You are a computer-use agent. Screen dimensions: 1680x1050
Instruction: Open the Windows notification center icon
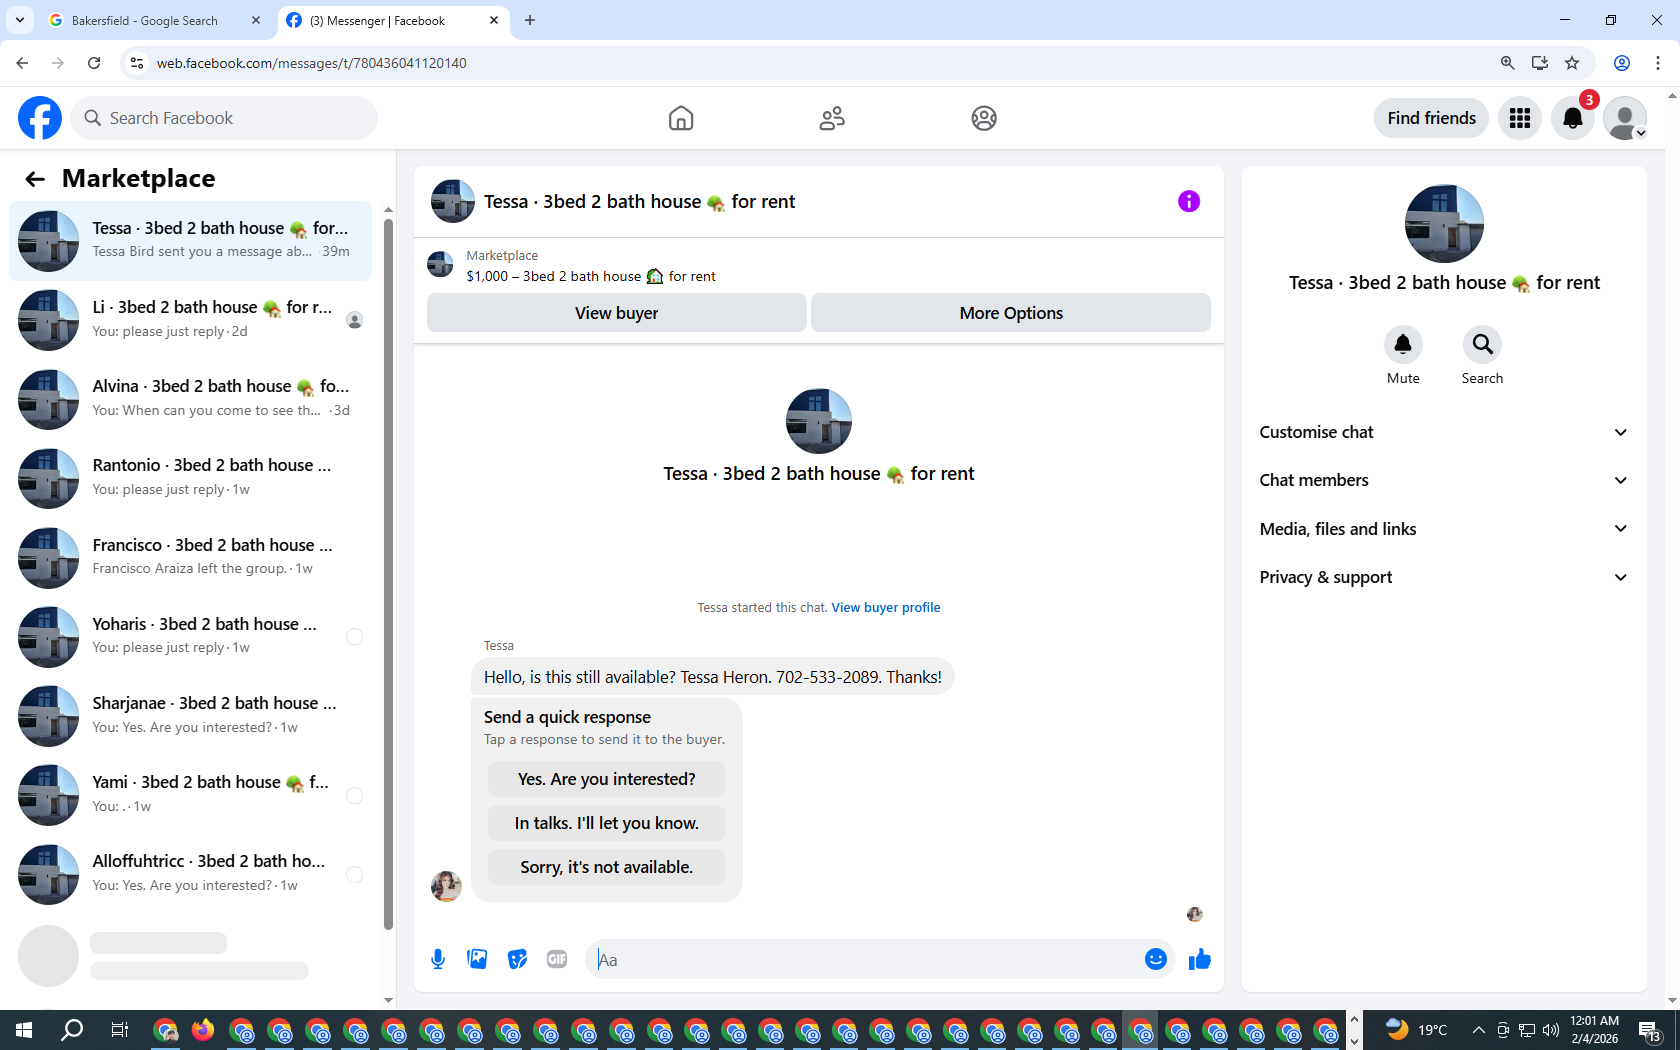coord(1650,1030)
